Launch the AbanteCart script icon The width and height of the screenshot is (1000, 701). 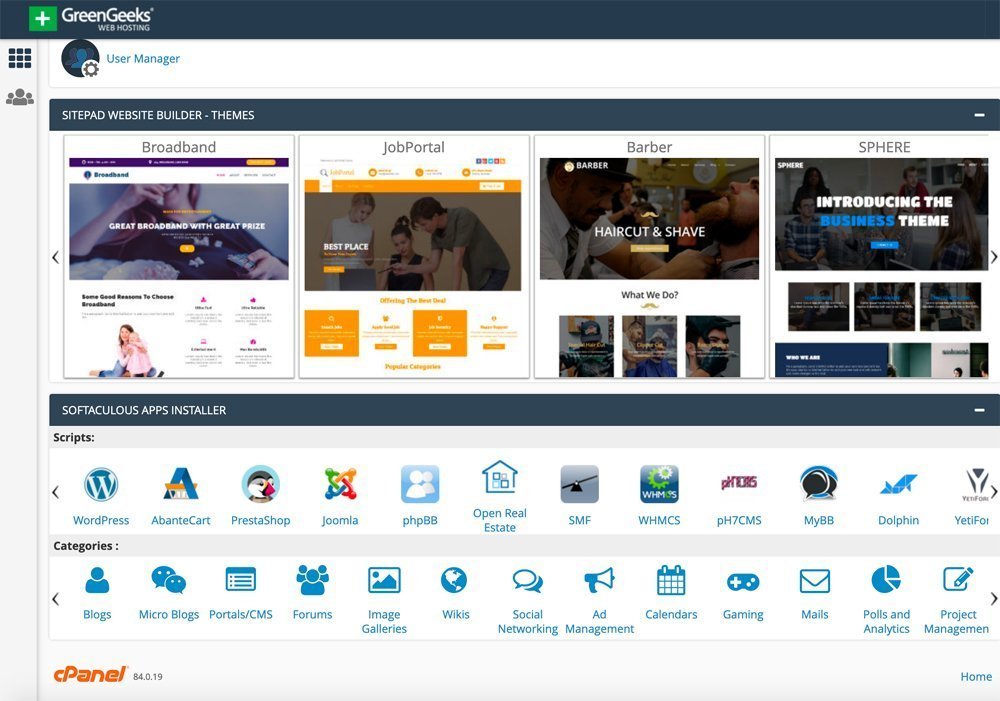pyautogui.click(x=180, y=484)
